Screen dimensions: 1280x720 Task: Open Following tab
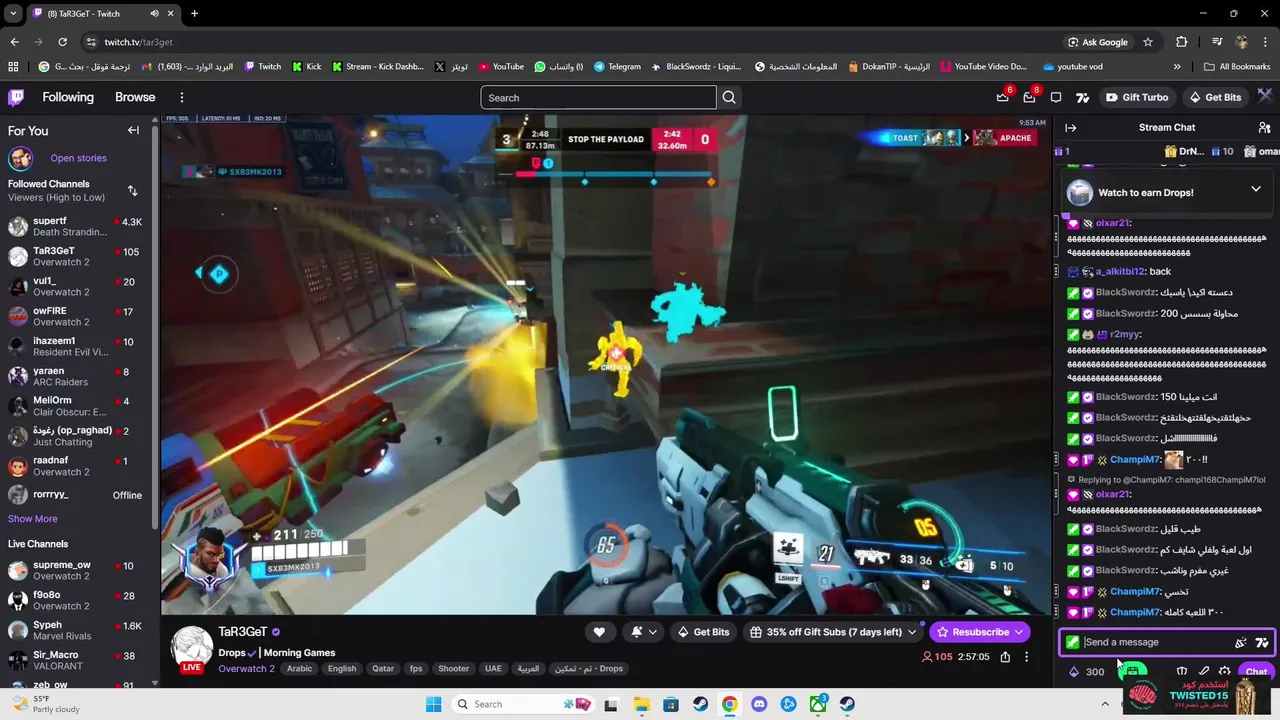(x=68, y=97)
